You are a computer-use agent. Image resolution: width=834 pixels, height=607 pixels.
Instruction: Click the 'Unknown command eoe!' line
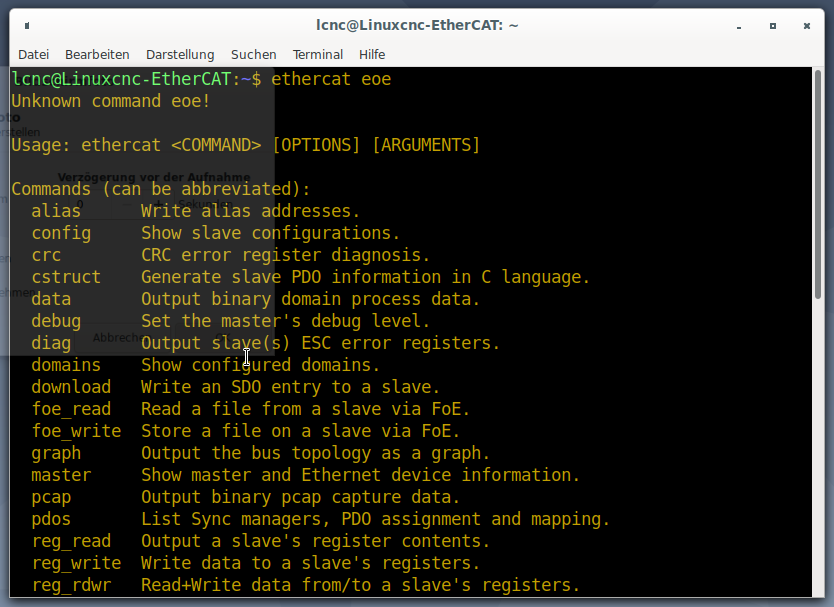point(111,101)
